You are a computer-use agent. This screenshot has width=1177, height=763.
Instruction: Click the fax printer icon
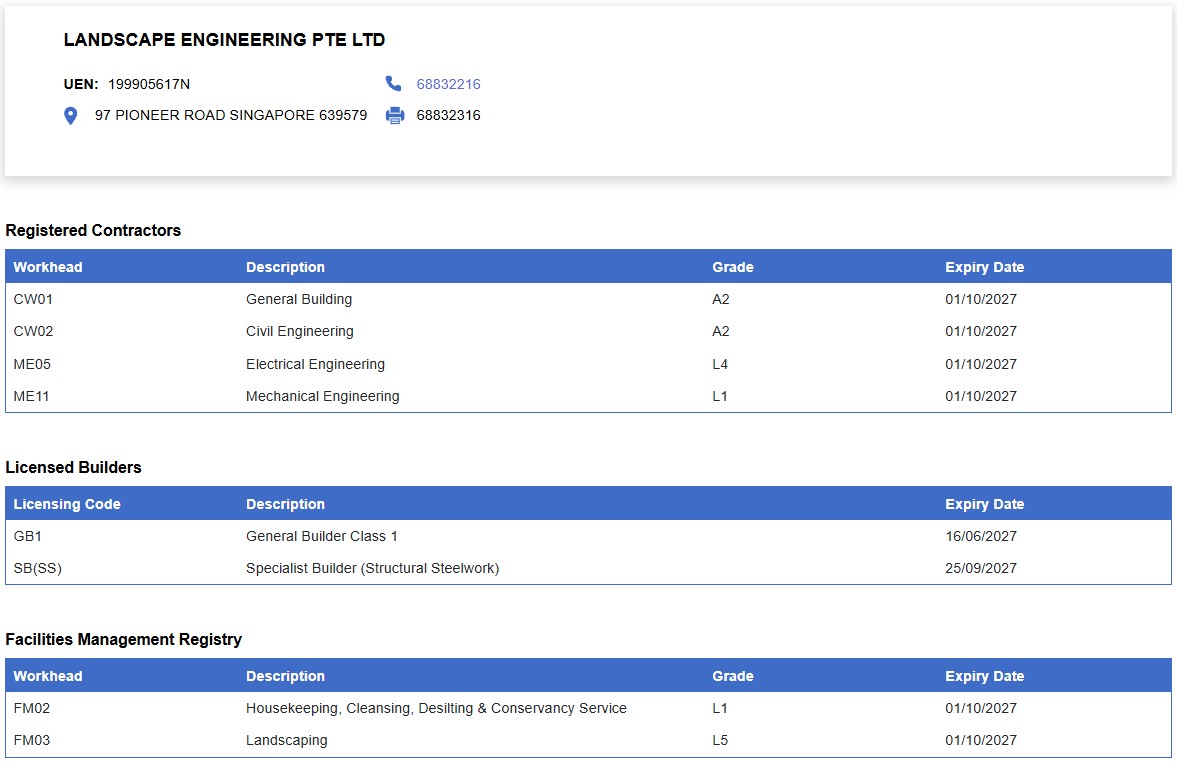click(395, 116)
